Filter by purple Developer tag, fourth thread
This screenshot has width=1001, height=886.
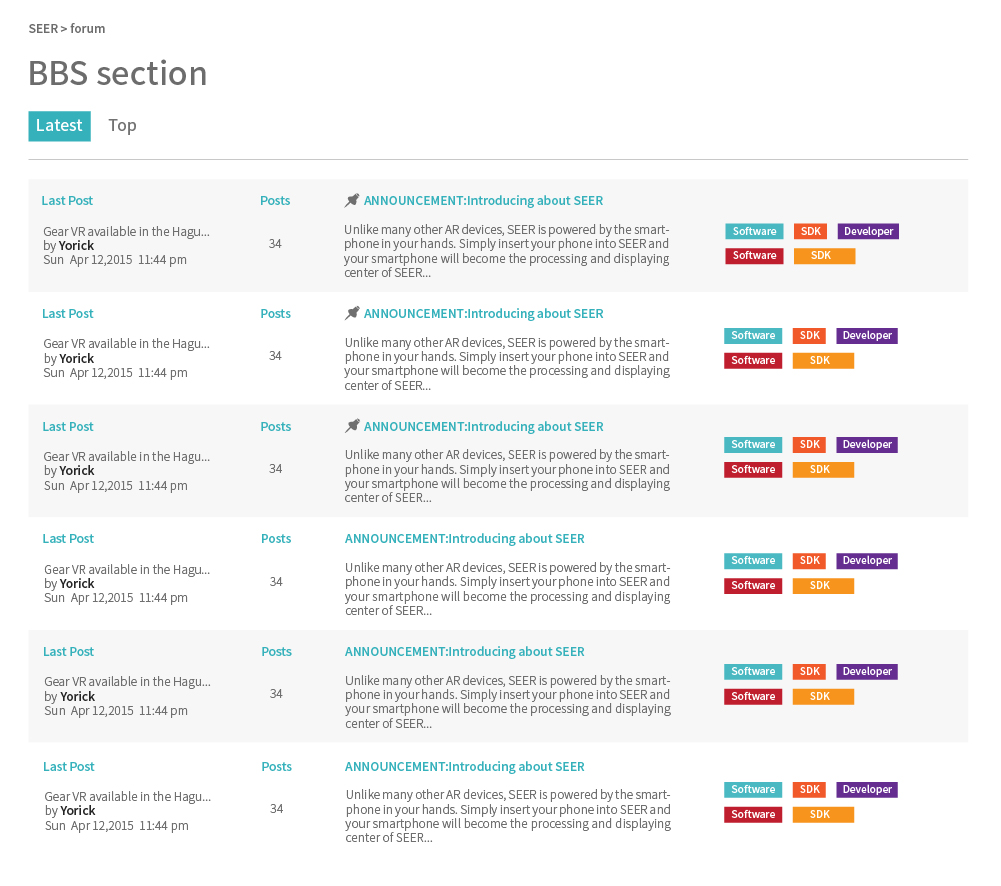[x=867, y=561]
